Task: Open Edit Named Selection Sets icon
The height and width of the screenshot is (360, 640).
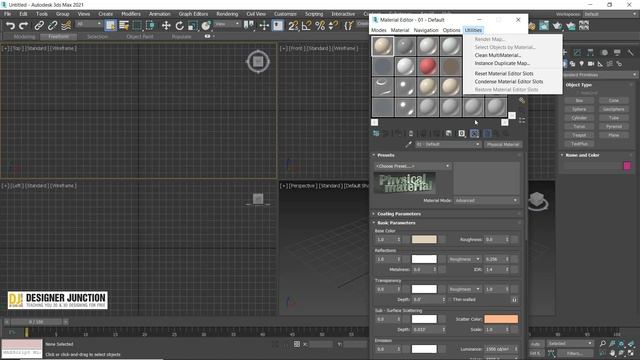Action: 349,26
